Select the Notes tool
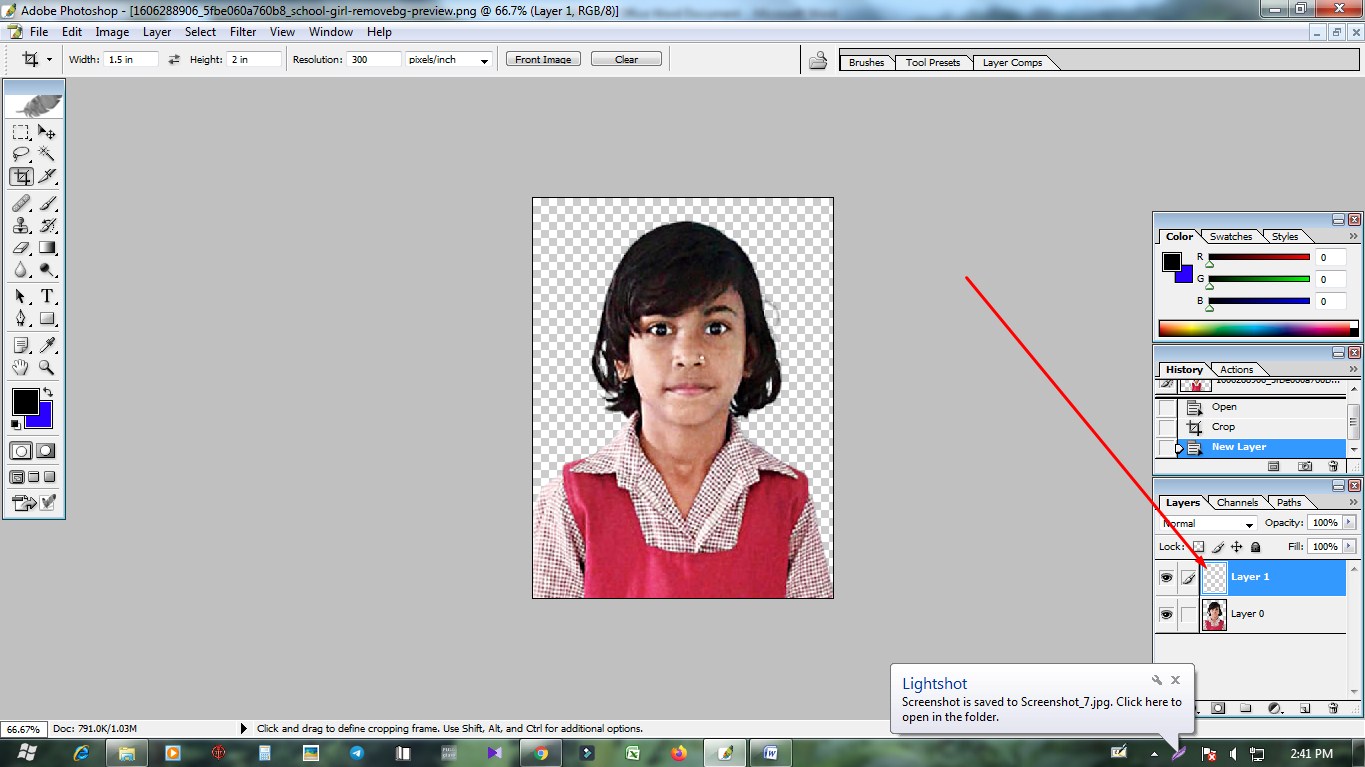 20,345
